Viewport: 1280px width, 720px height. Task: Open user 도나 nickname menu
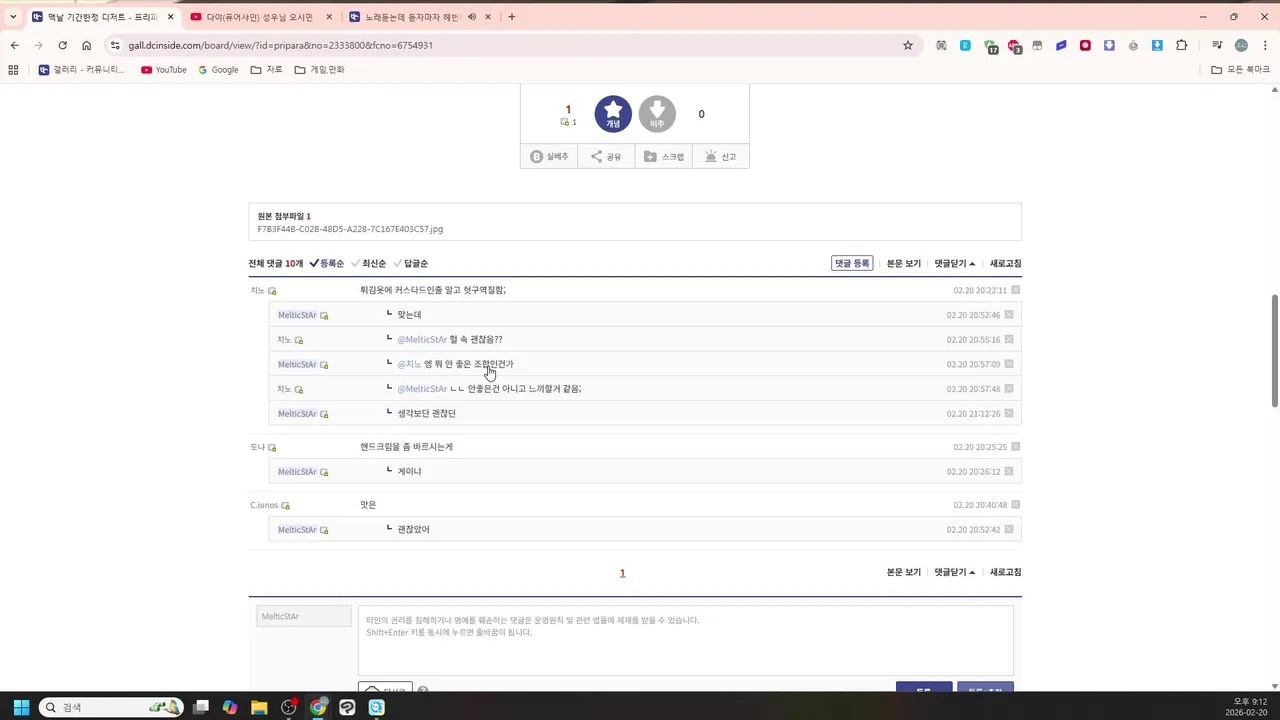click(x=258, y=447)
